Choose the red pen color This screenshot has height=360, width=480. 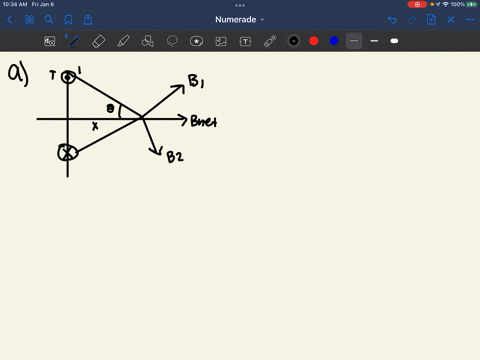[x=314, y=41]
